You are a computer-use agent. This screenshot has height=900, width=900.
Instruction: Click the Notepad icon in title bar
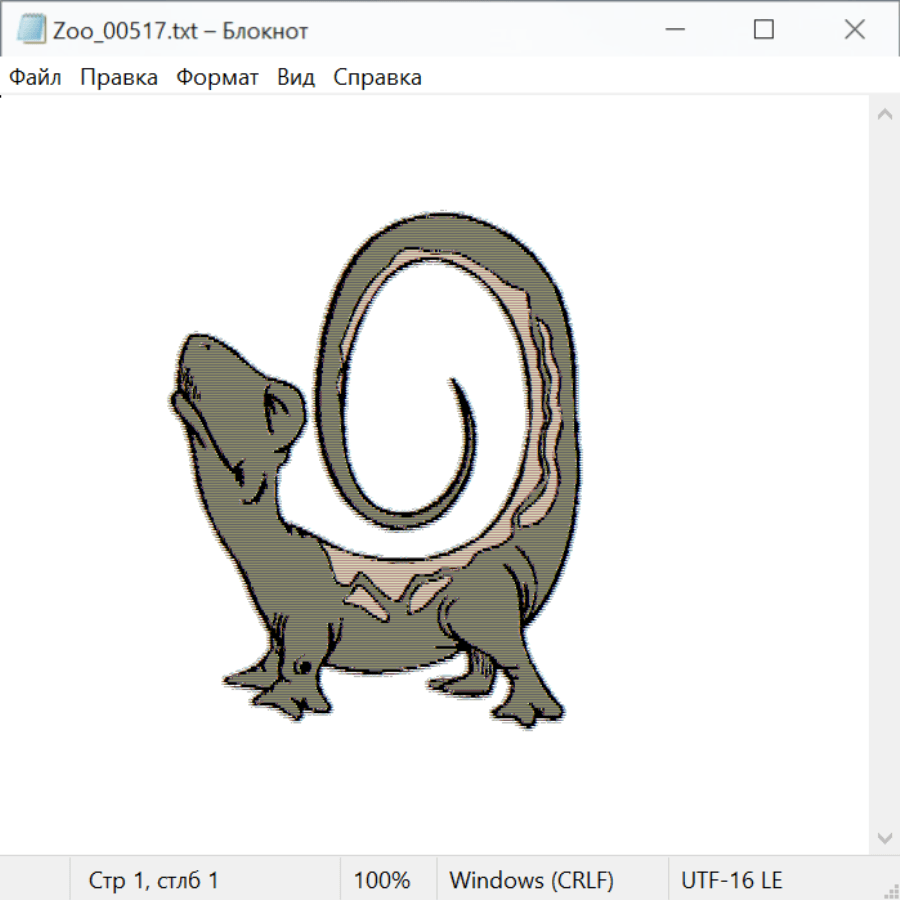pos(31,30)
